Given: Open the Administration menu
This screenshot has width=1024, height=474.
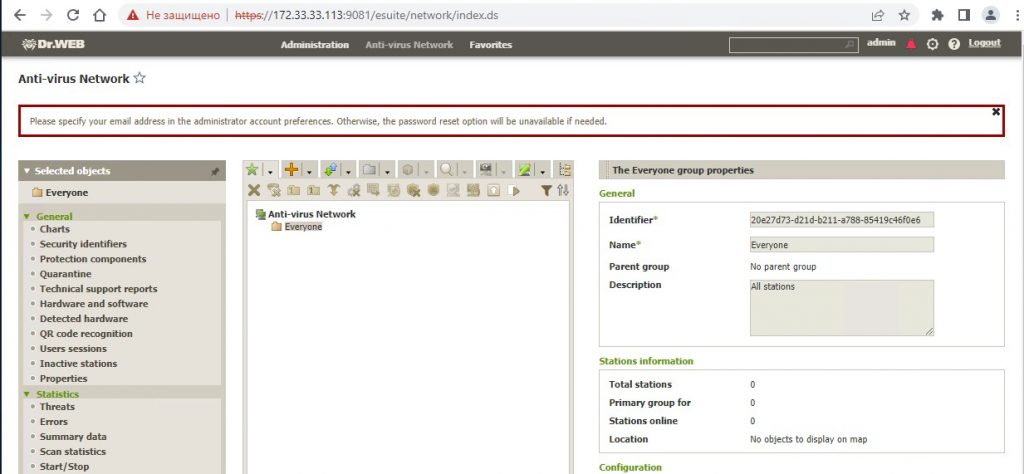Looking at the screenshot, I should coord(314,44).
